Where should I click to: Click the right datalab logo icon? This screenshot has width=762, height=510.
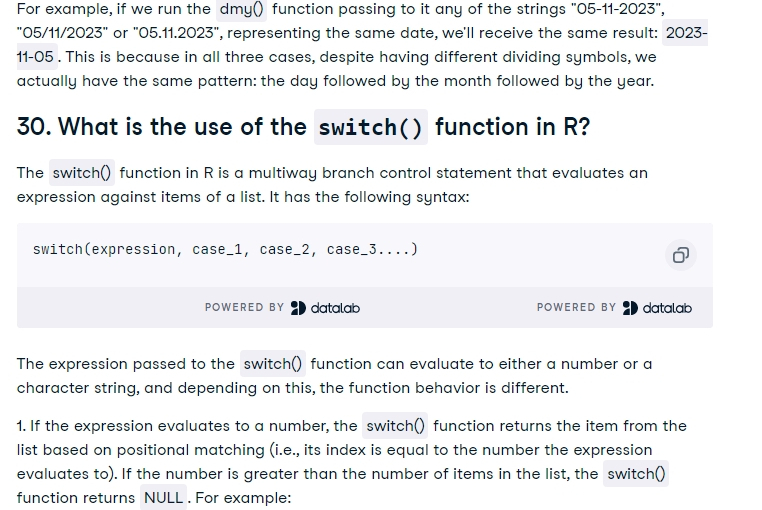click(630, 308)
